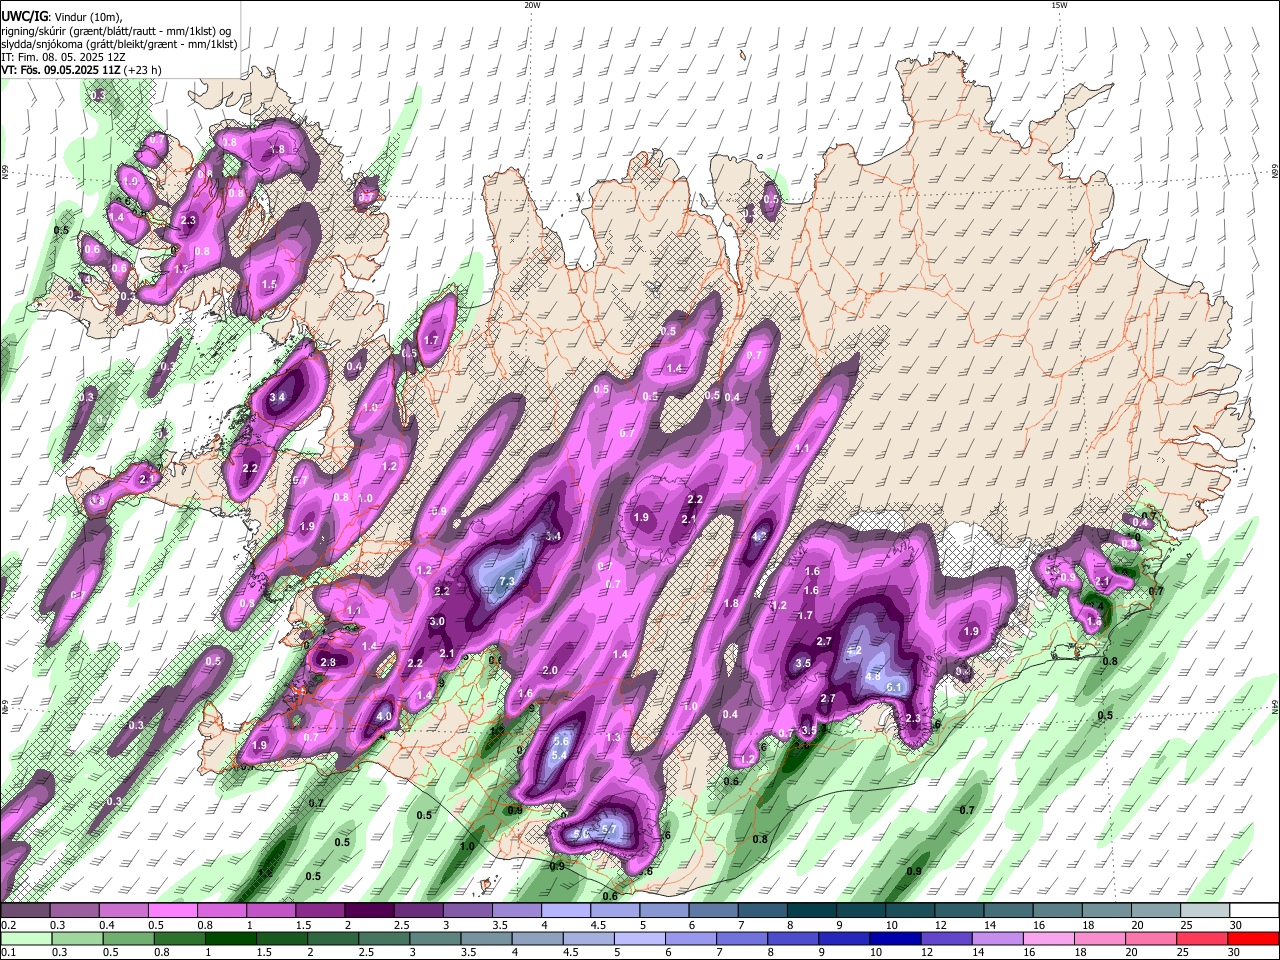Click the 6.1 precipitation value on the map
Viewport: 1280px width, 960px height.
895,687
